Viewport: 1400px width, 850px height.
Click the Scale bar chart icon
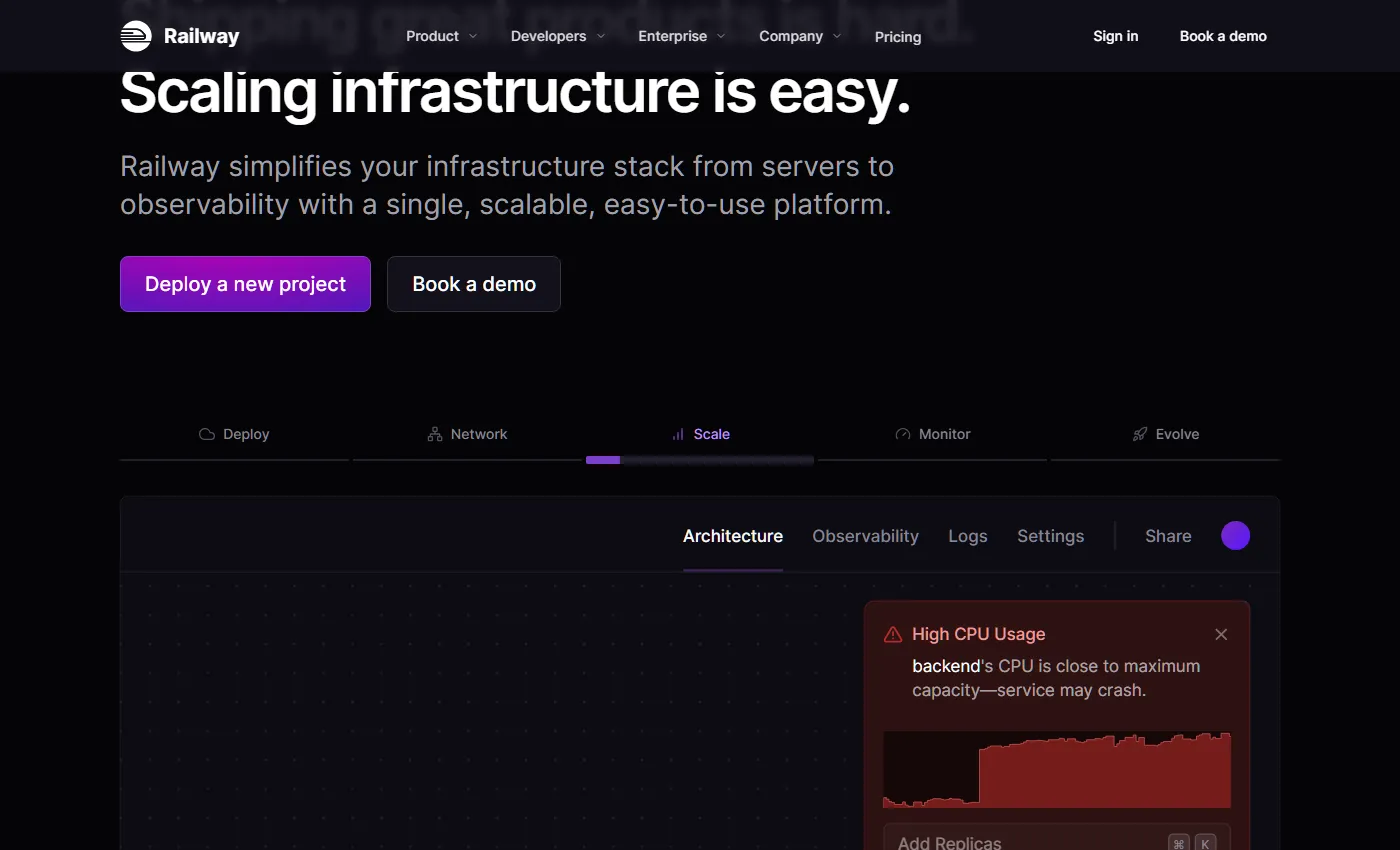(x=678, y=434)
